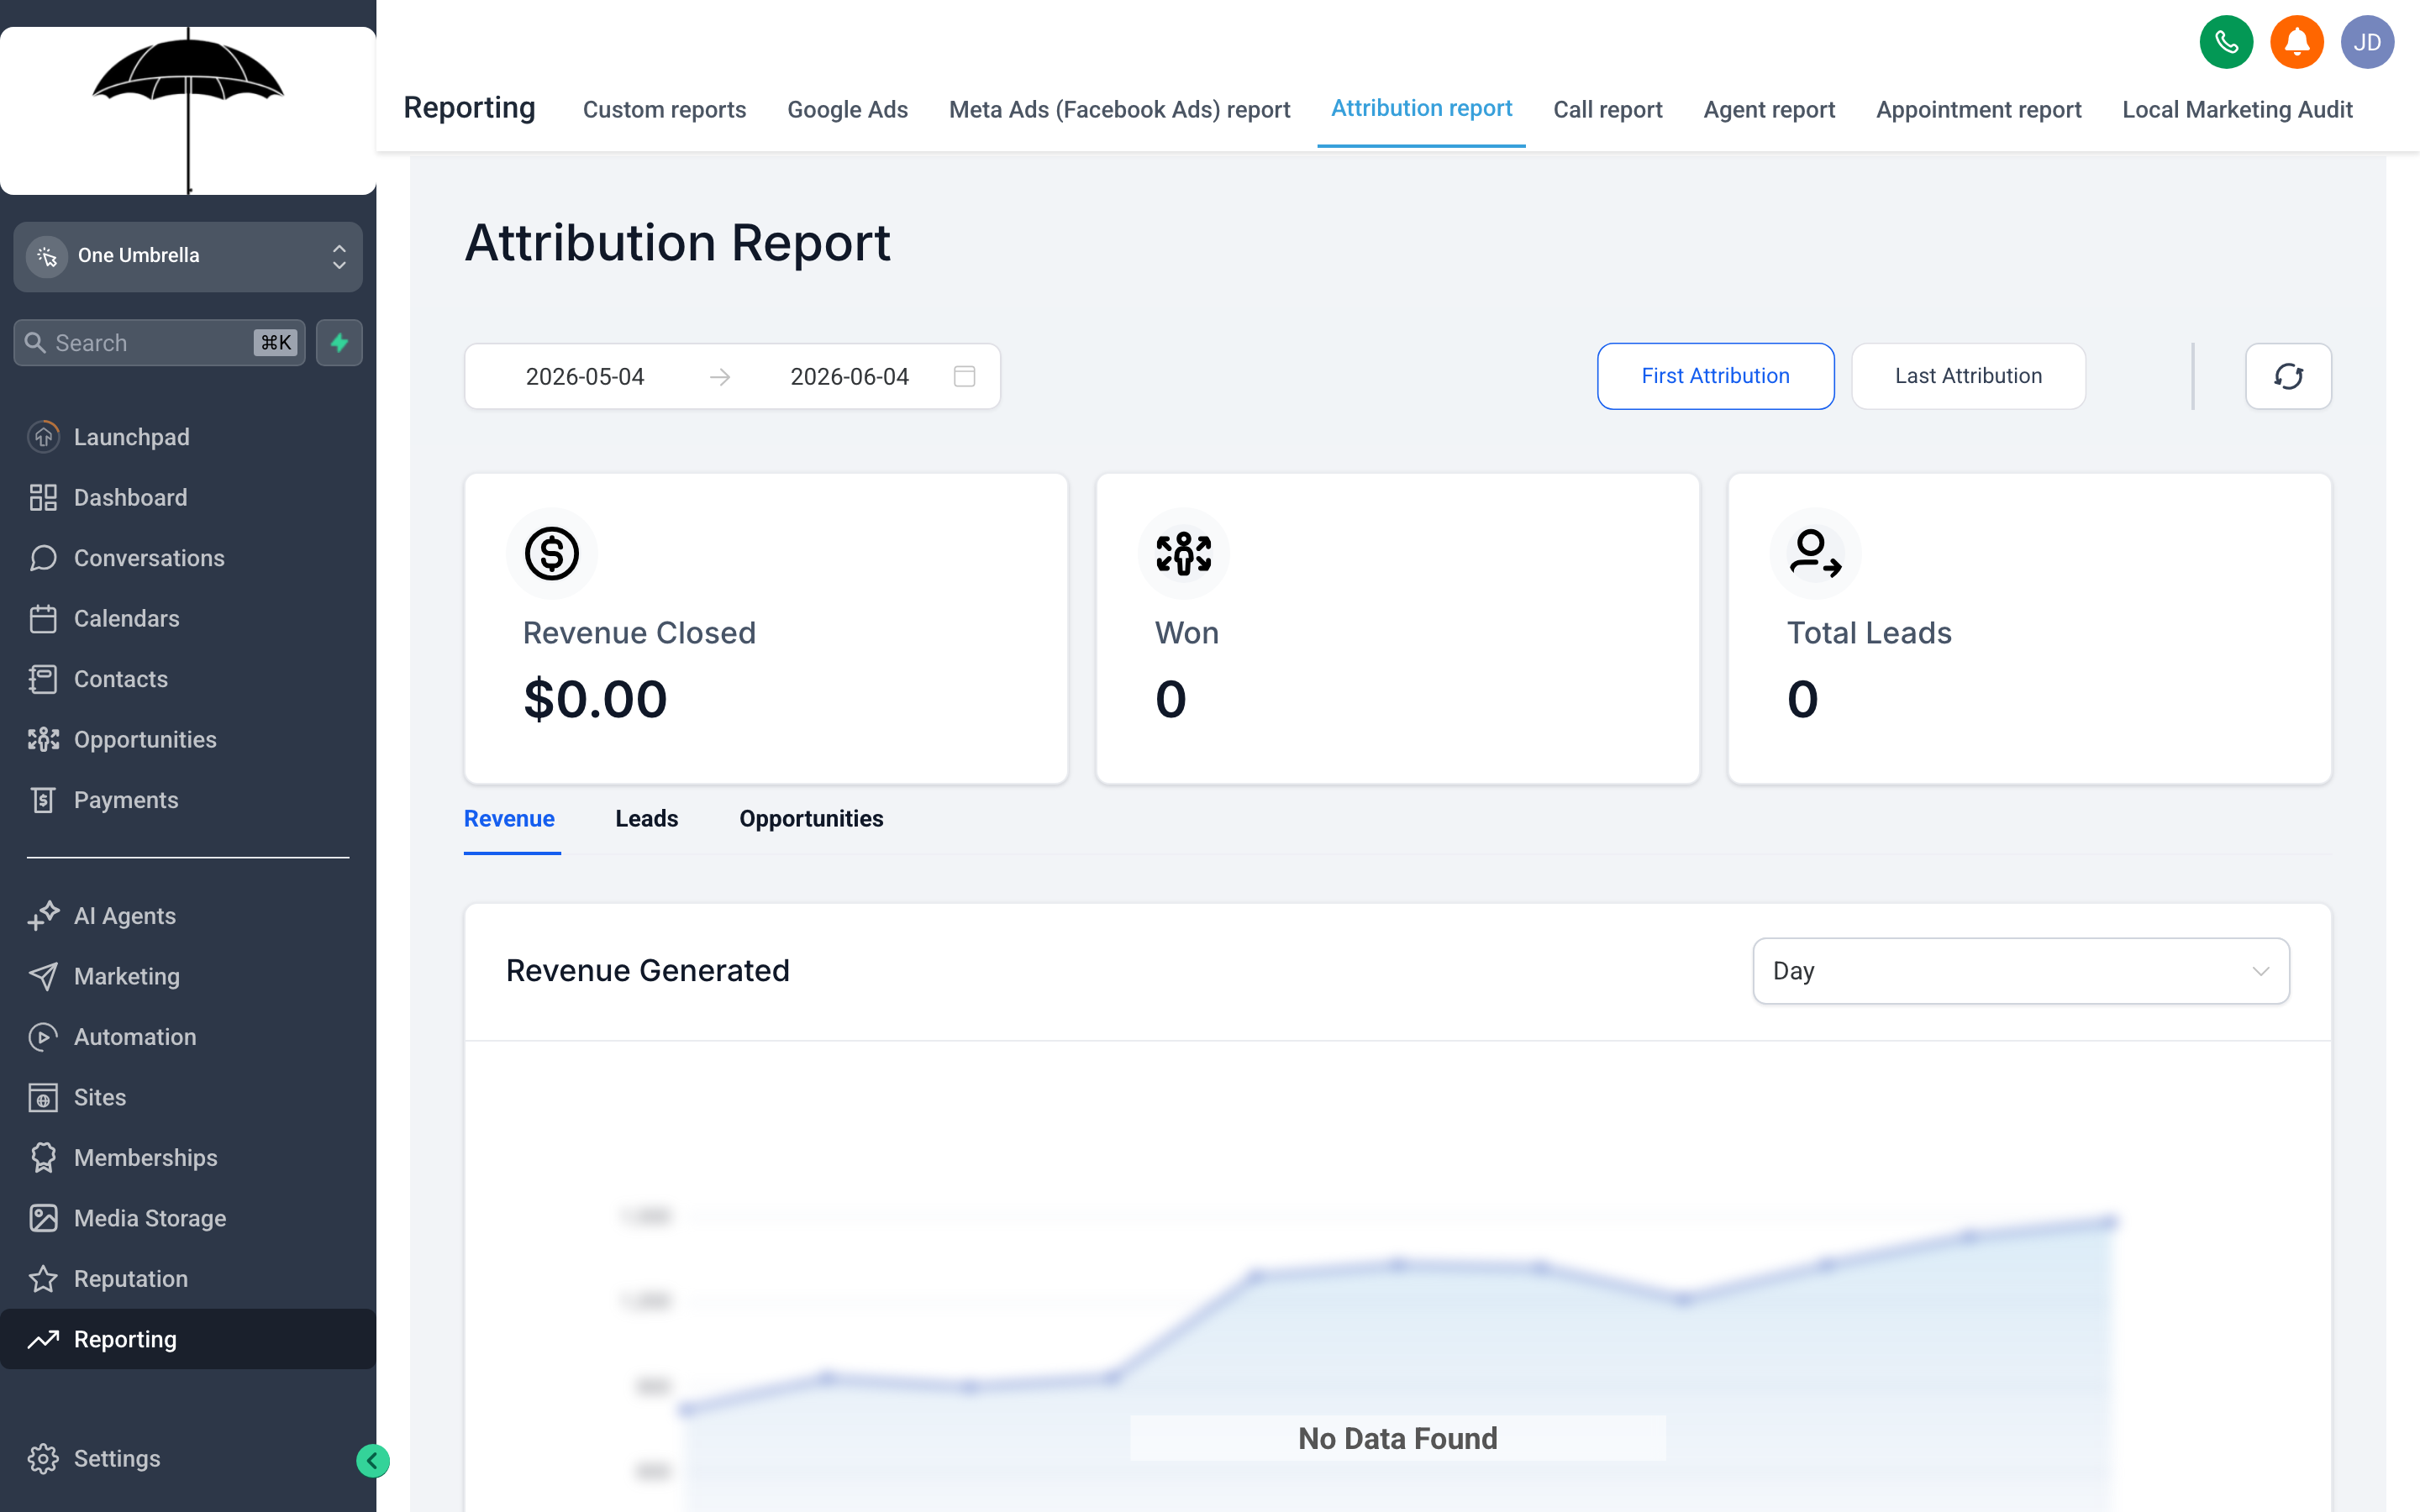Image resolution: width=2420 pixels, height=1512 pixels.
Task: Click the Media Storage image icon
Action: 43,1218
